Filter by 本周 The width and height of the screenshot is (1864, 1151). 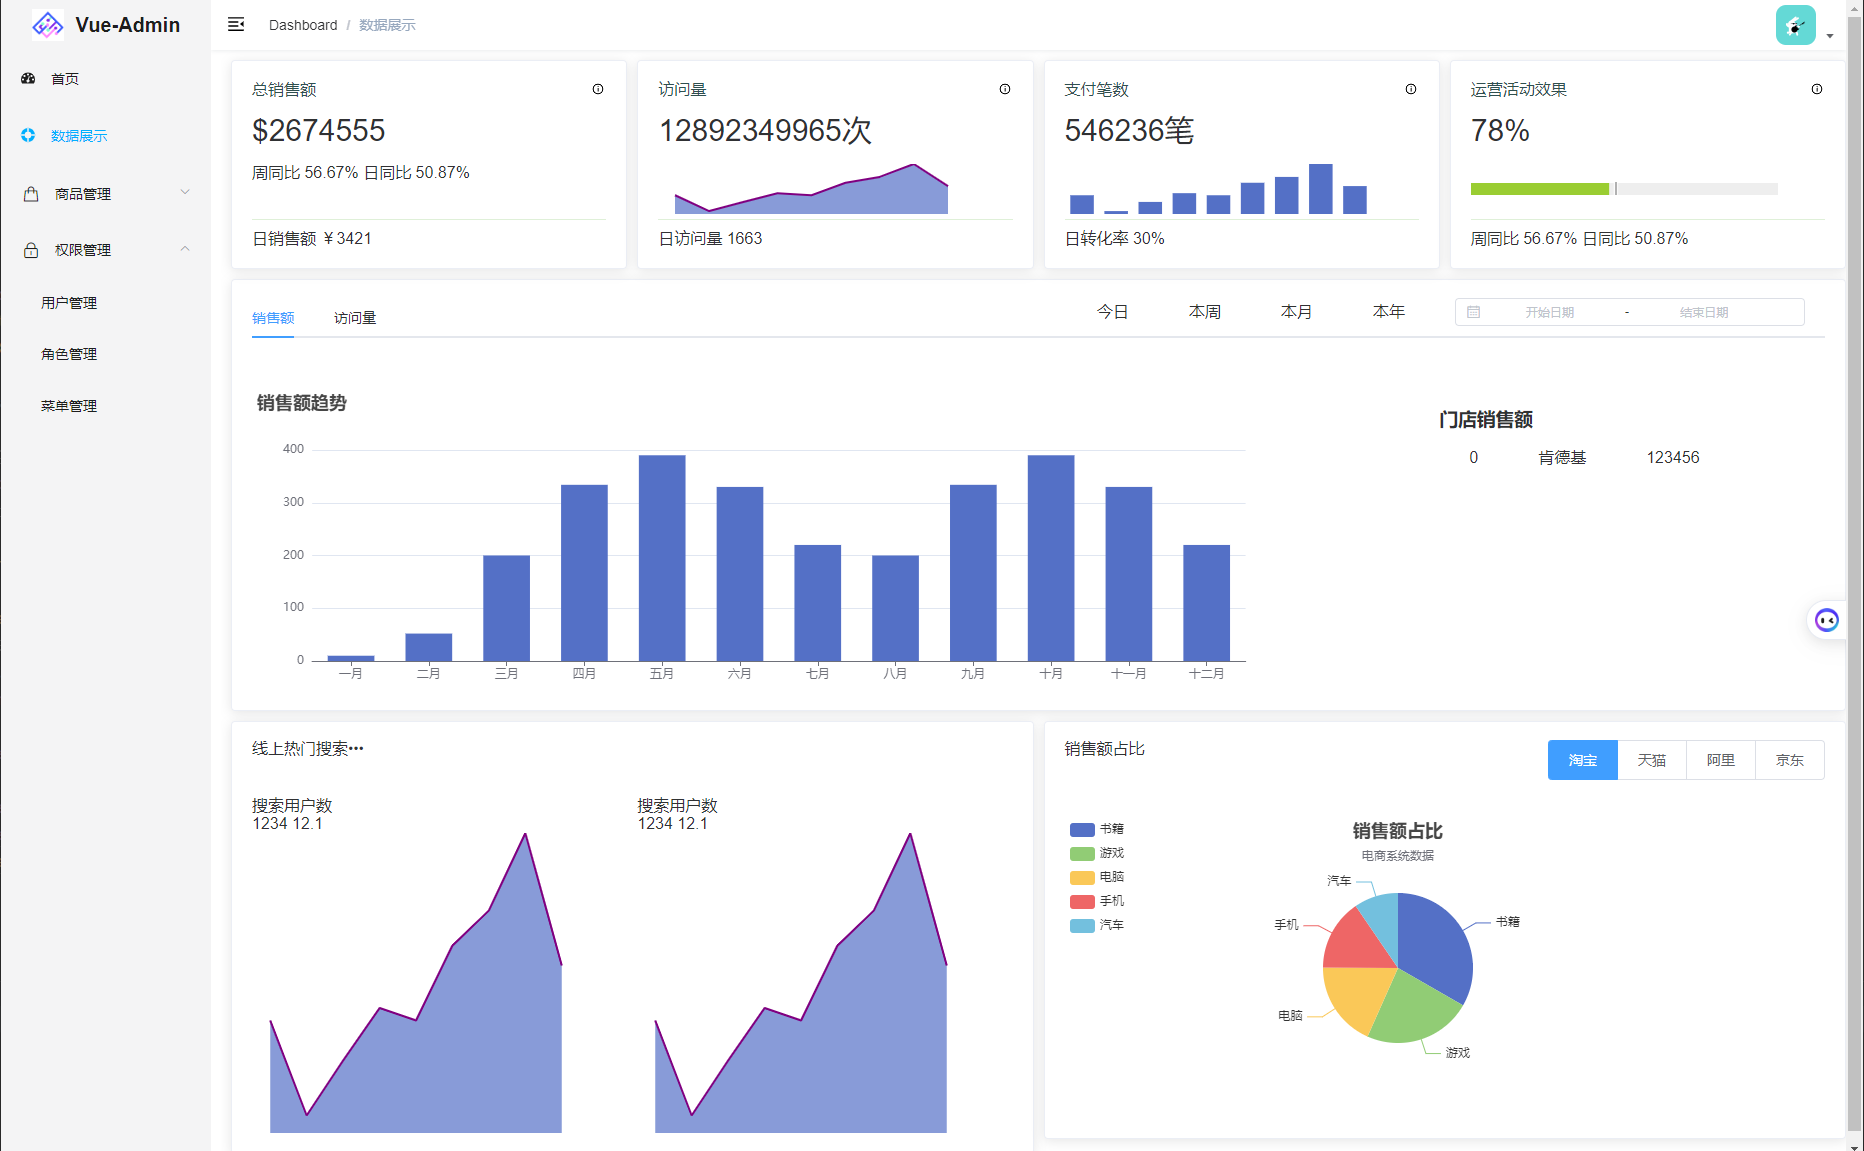[x=1204, y=312]
